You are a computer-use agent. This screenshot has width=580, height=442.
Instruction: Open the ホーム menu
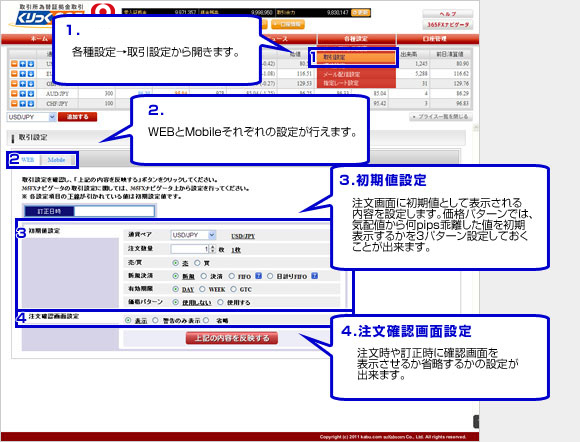click(x=39, y=39)
